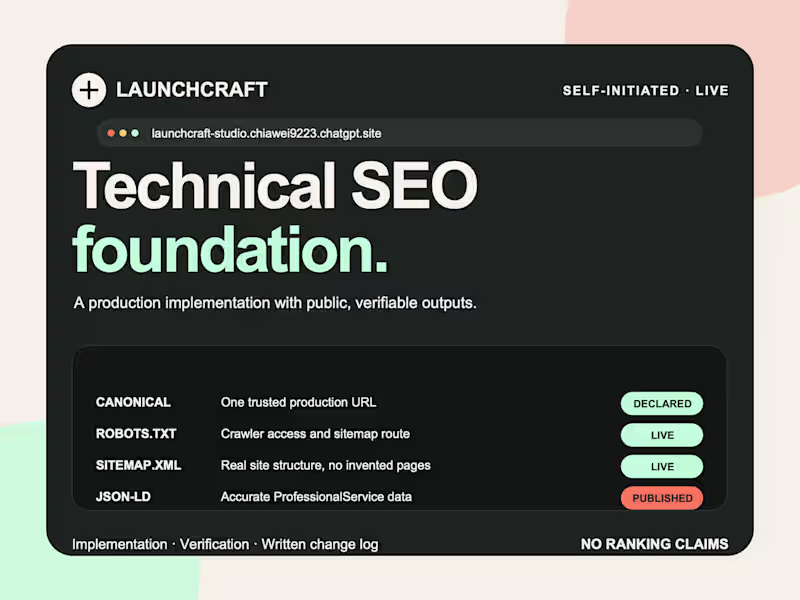800x600 pixels.
Task: Click 'Accurate ProfessionalService data' text
Action: pos(316,497)
